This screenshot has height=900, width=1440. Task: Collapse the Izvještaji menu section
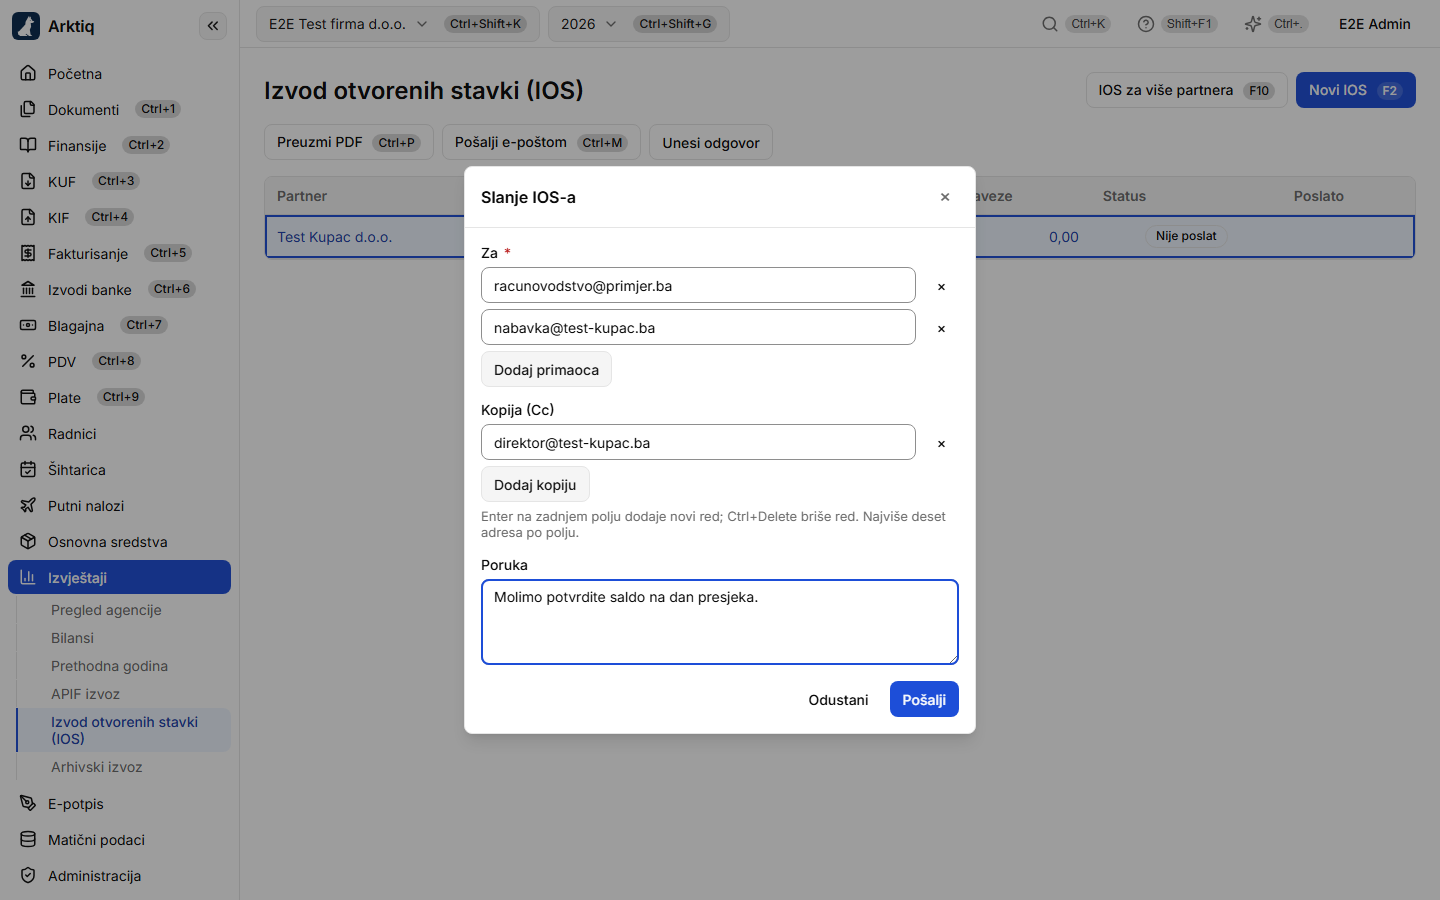click(119, 577)
